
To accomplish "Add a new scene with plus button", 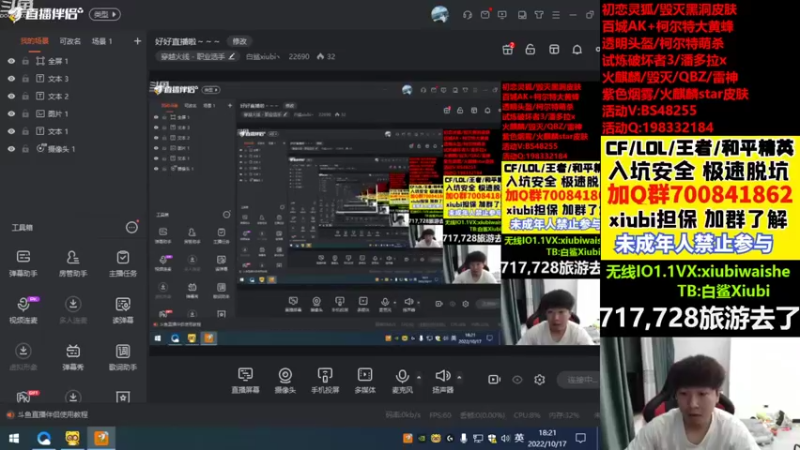I will 137,41.
